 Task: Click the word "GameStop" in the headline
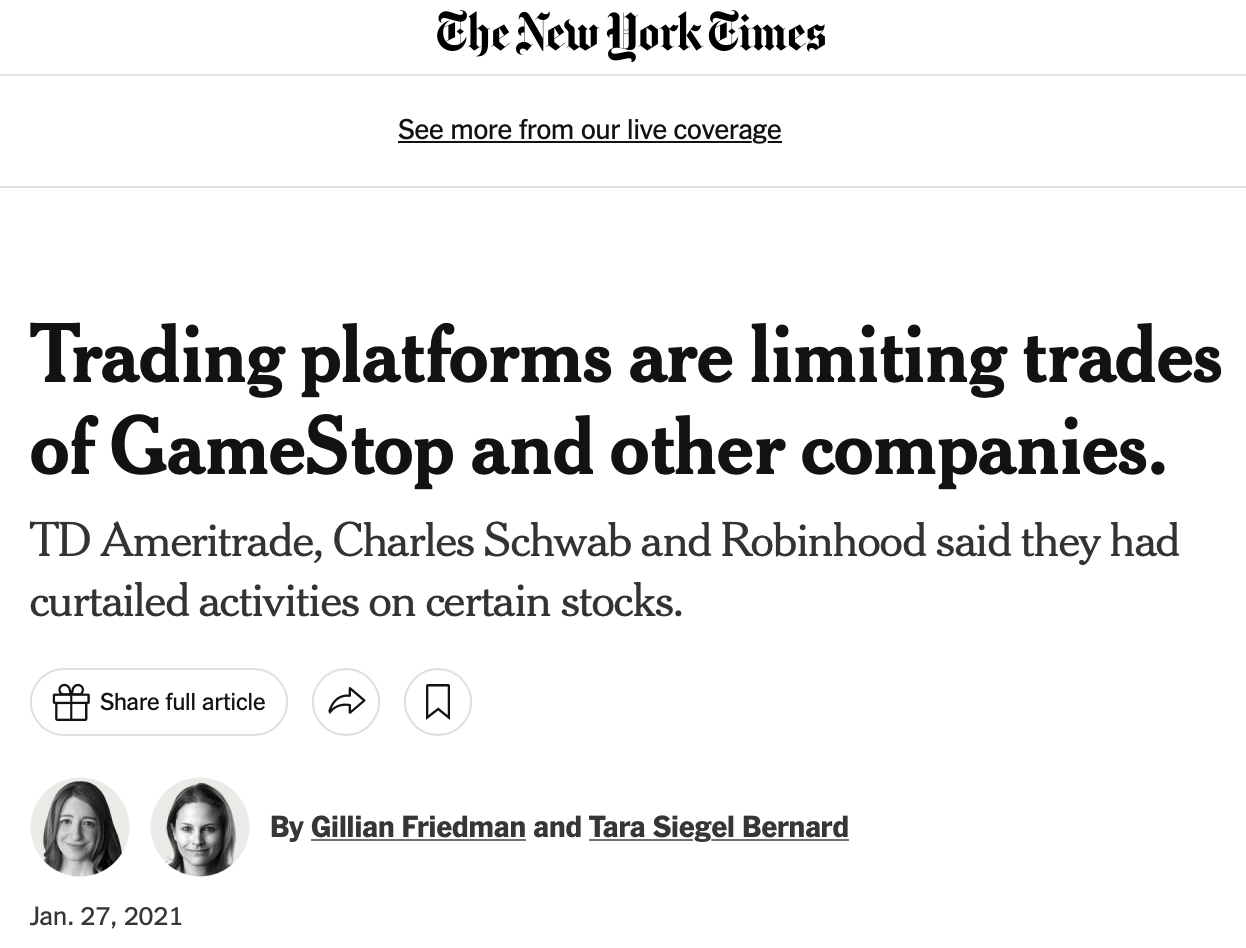click(285, 450)
